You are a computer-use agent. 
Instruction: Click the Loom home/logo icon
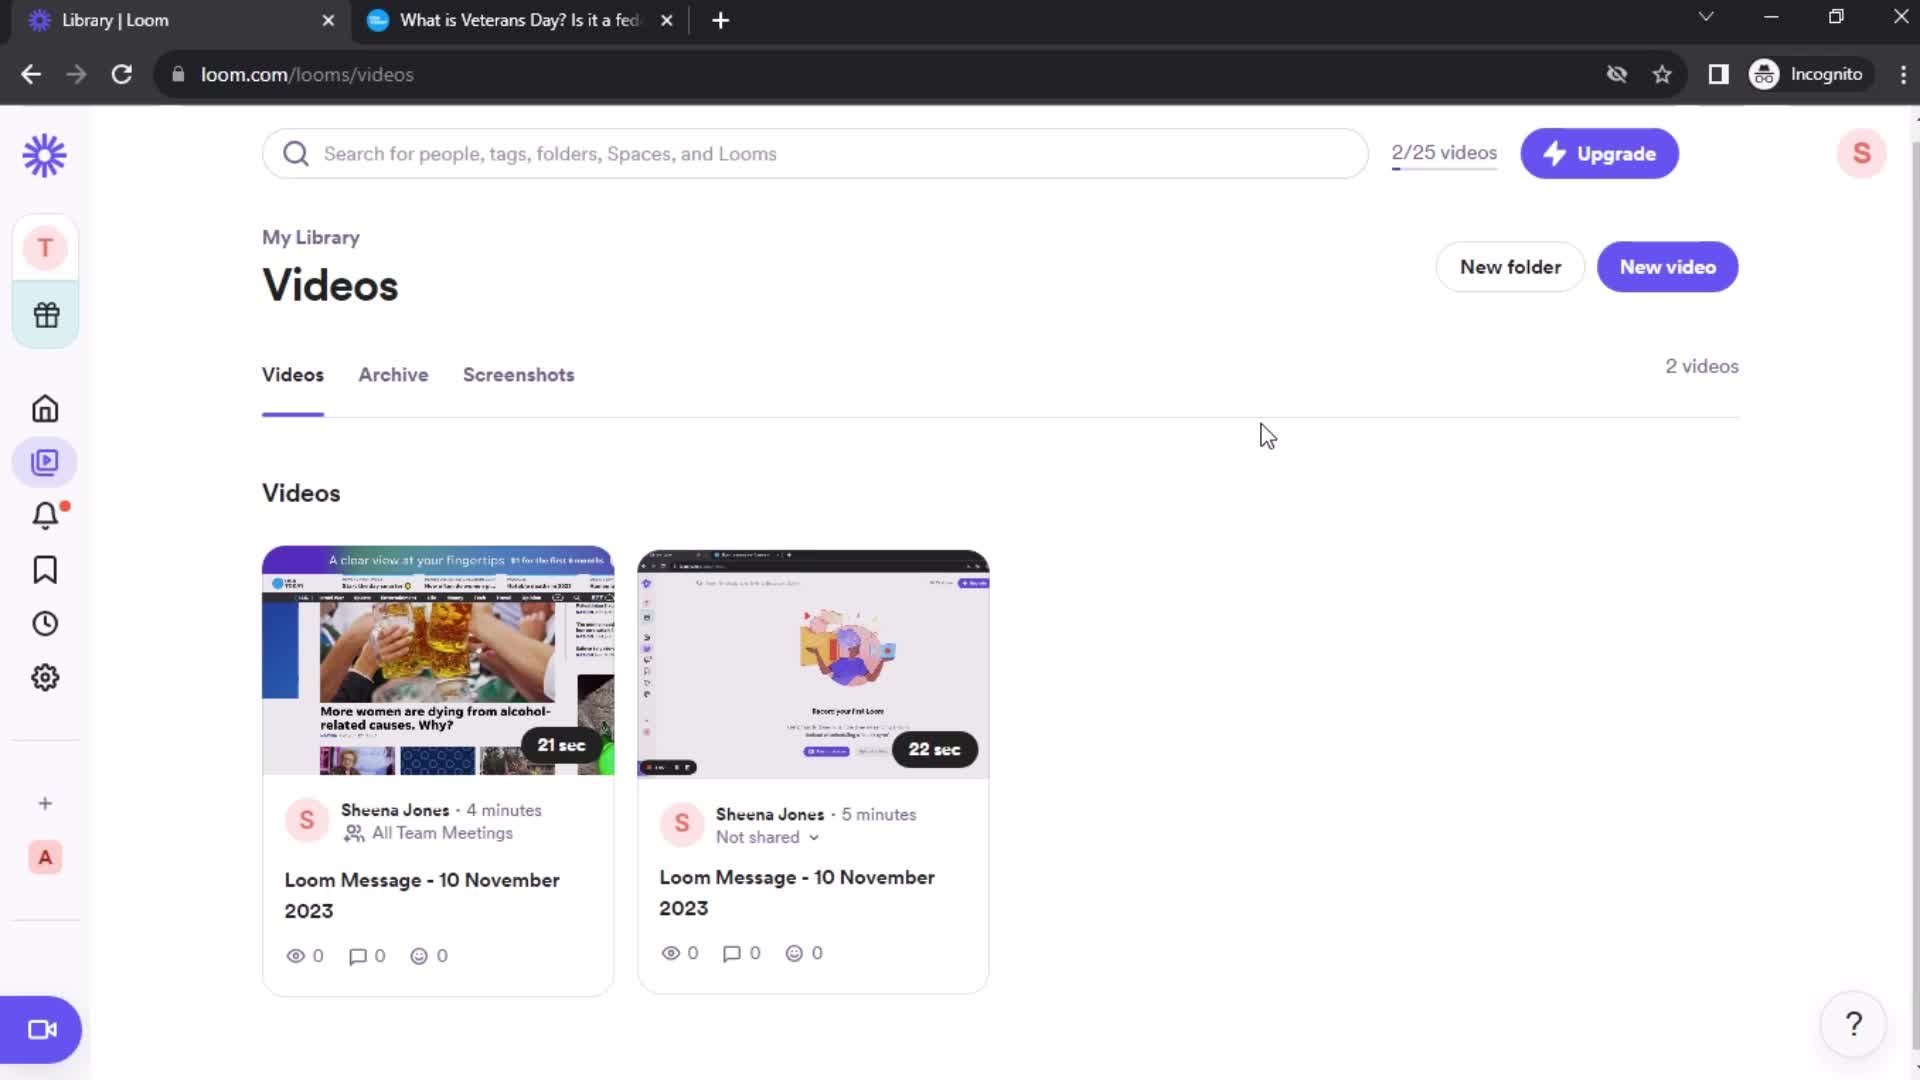point(45,153)
